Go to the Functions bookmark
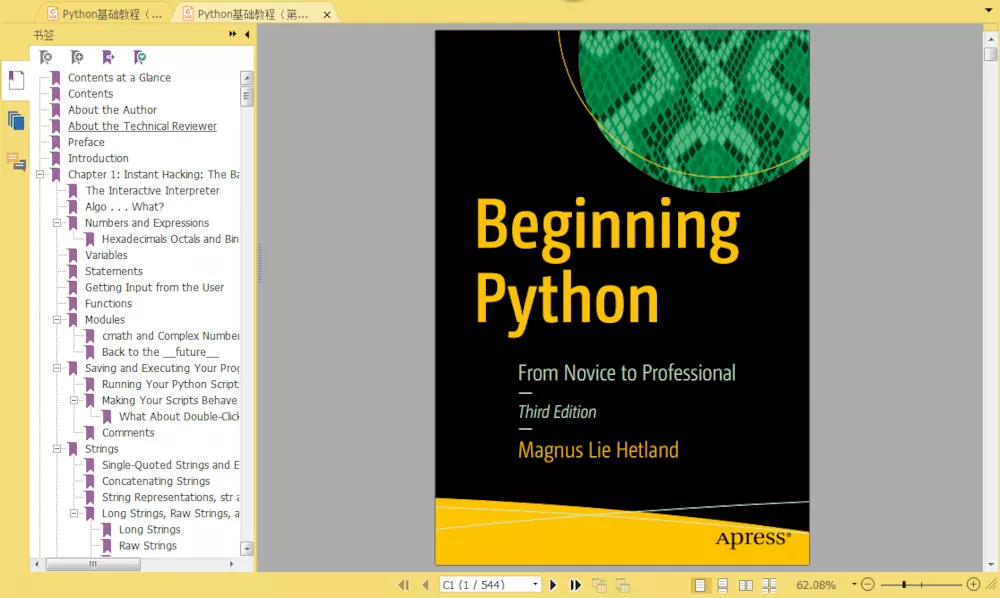 click(108, 303)
